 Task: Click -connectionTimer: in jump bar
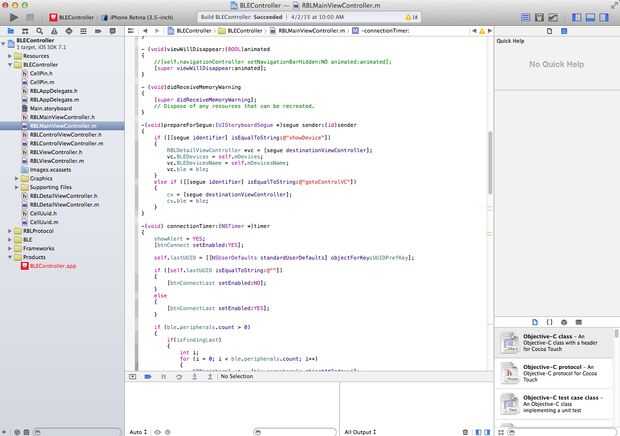381,31
